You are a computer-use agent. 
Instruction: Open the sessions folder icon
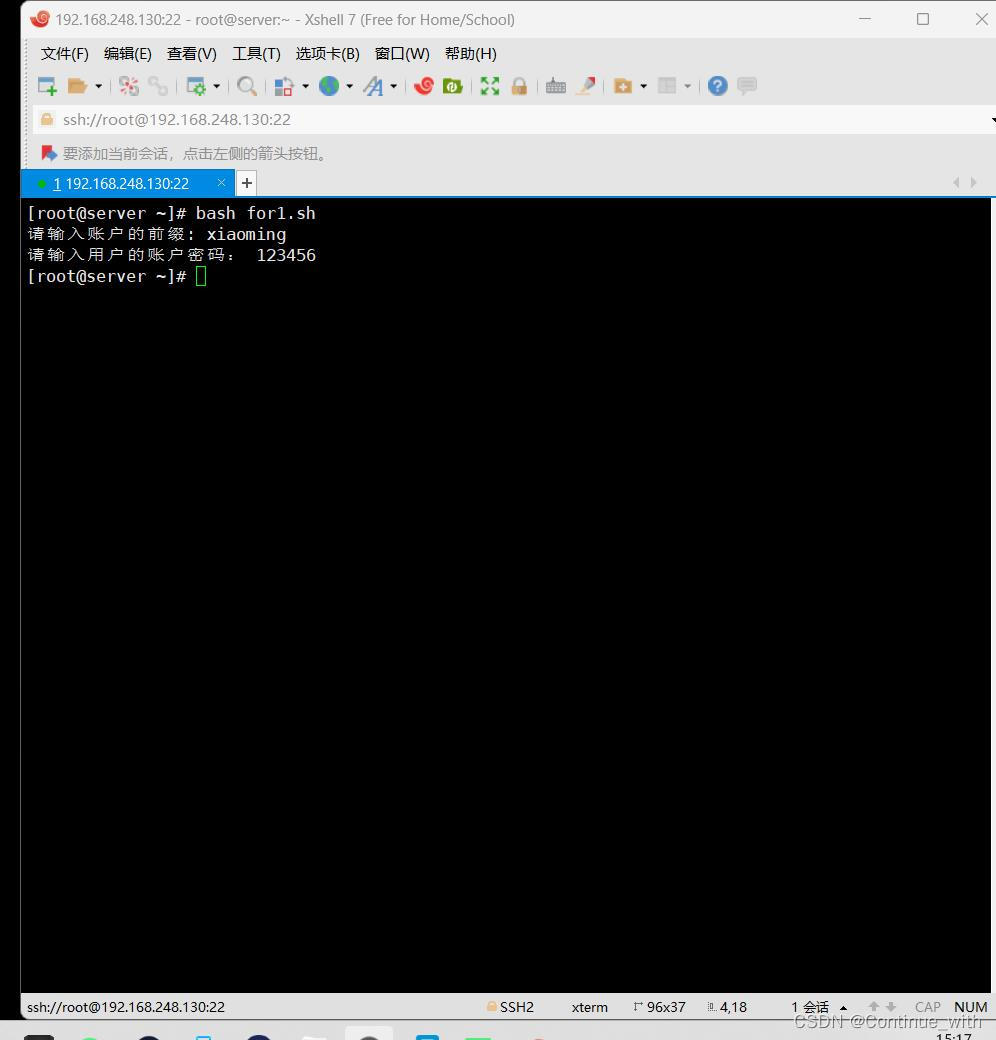78,86
